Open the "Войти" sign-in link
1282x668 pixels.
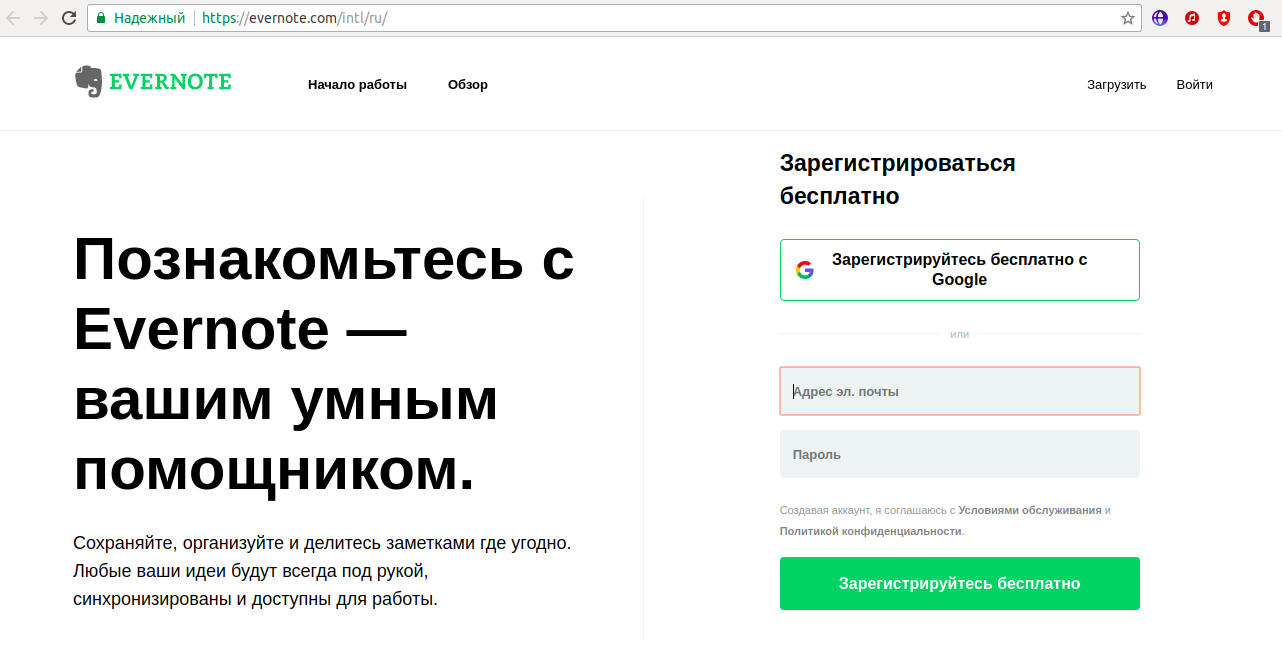(x=1194, y=85)
